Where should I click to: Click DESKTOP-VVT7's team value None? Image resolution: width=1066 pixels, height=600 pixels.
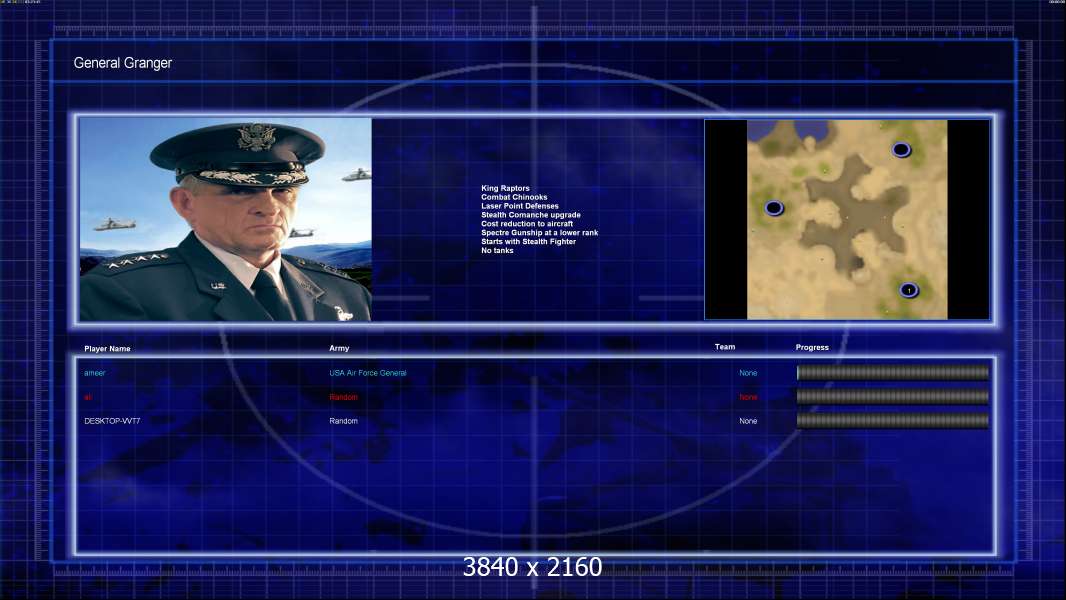748,421
